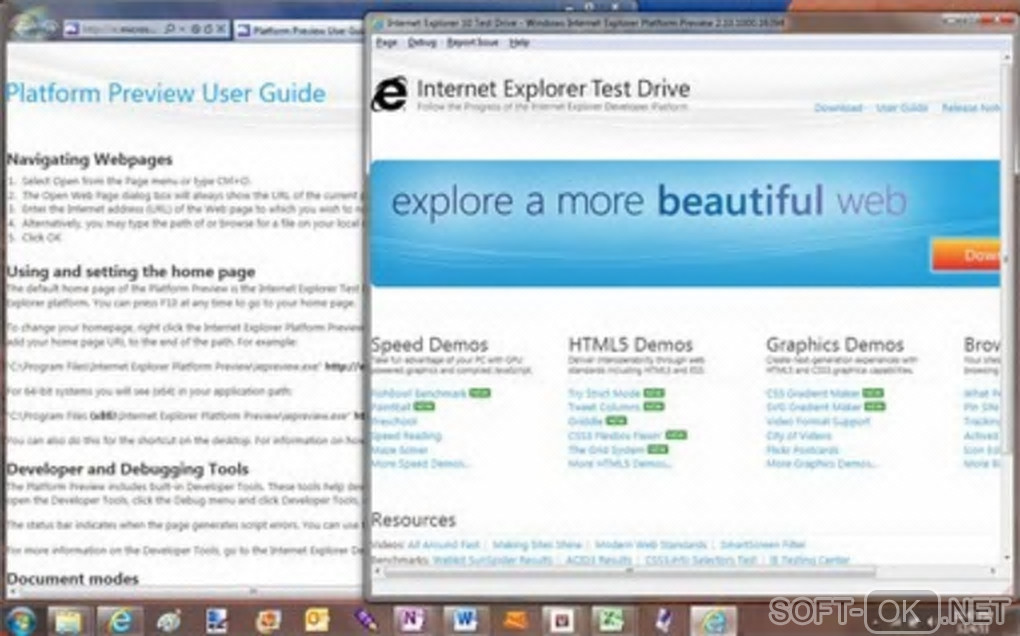Click the Speed Demos heading

[x=429, y=345]
